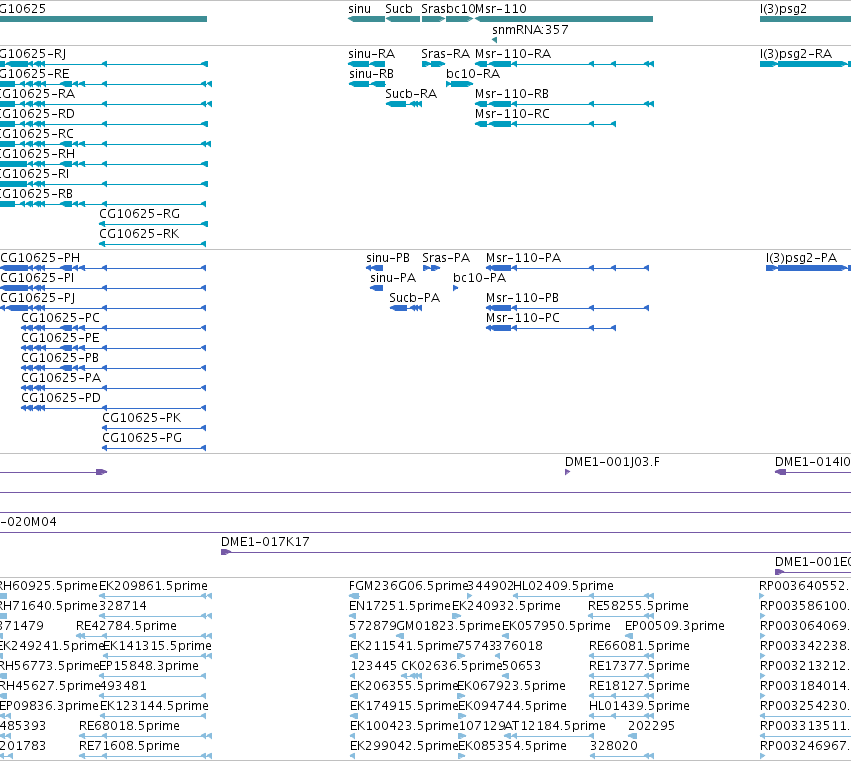Select the CG10625-PB protein label
This screenshot has width=851, height=761.
[60, 358]
